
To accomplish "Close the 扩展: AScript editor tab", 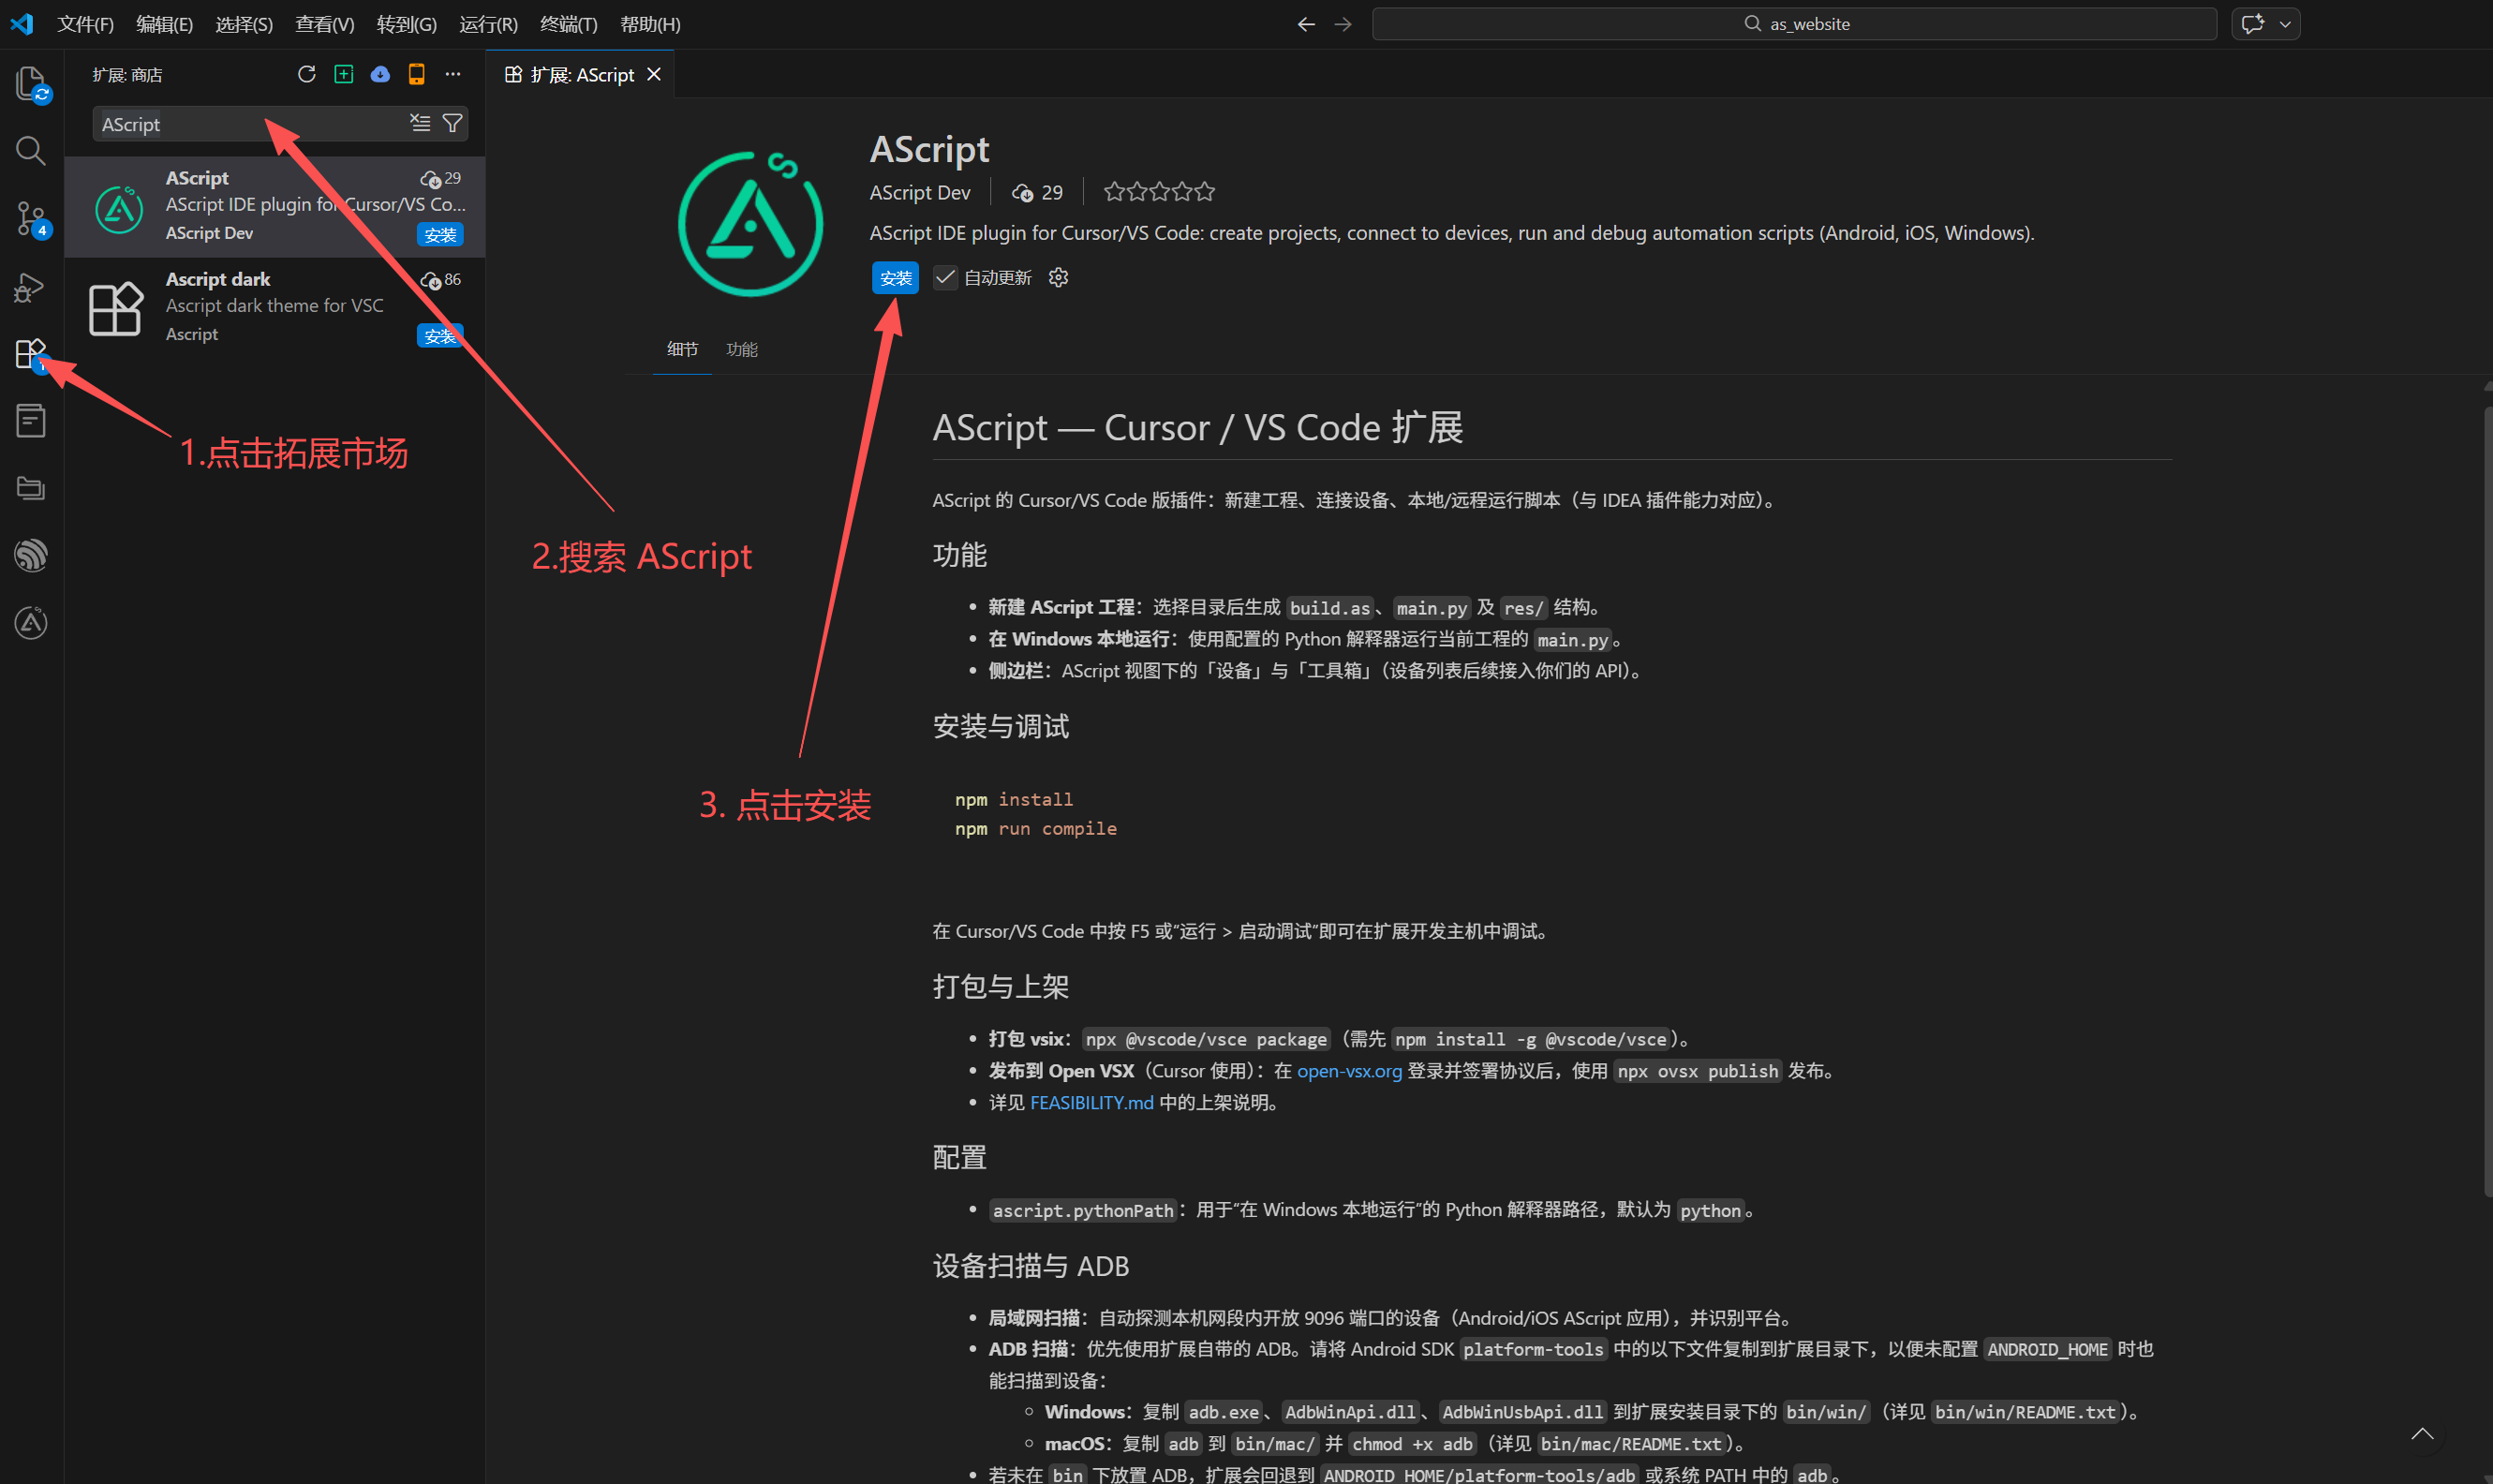I will [654, 75].
